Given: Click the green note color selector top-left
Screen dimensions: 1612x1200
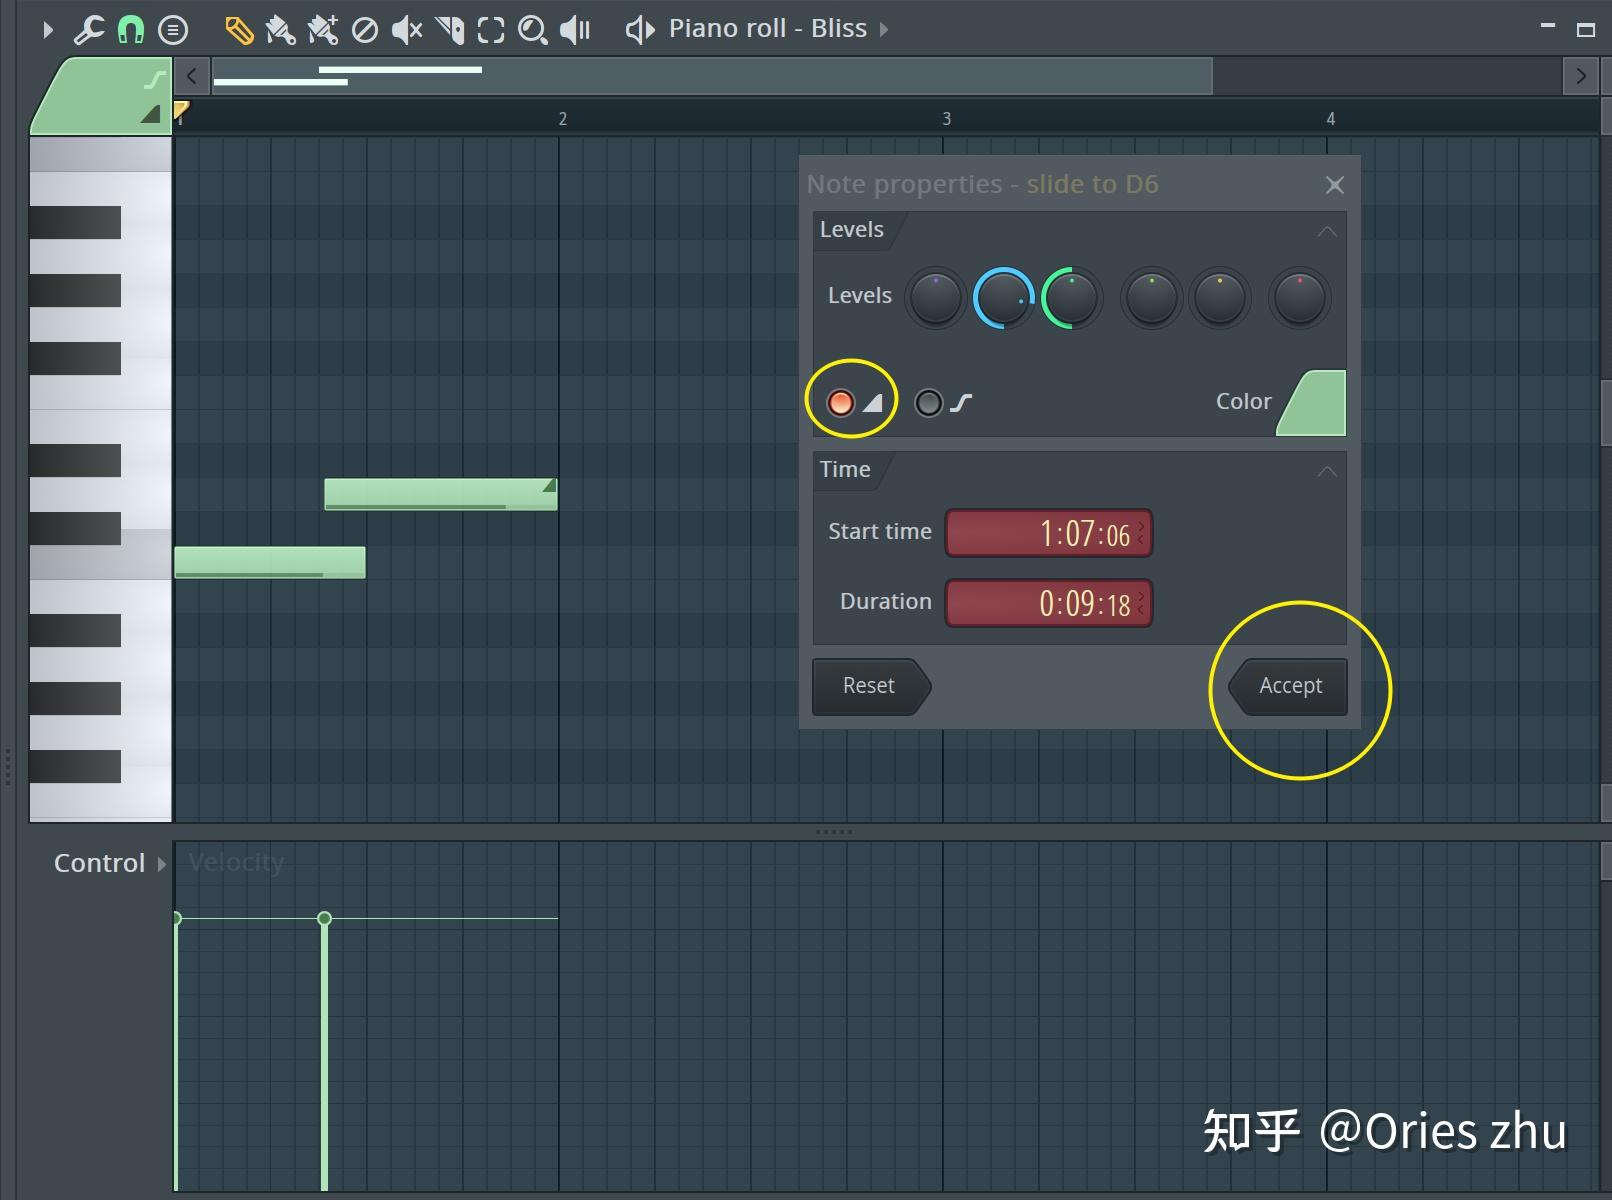Looking at the screenshot, I should click(101, 95).
